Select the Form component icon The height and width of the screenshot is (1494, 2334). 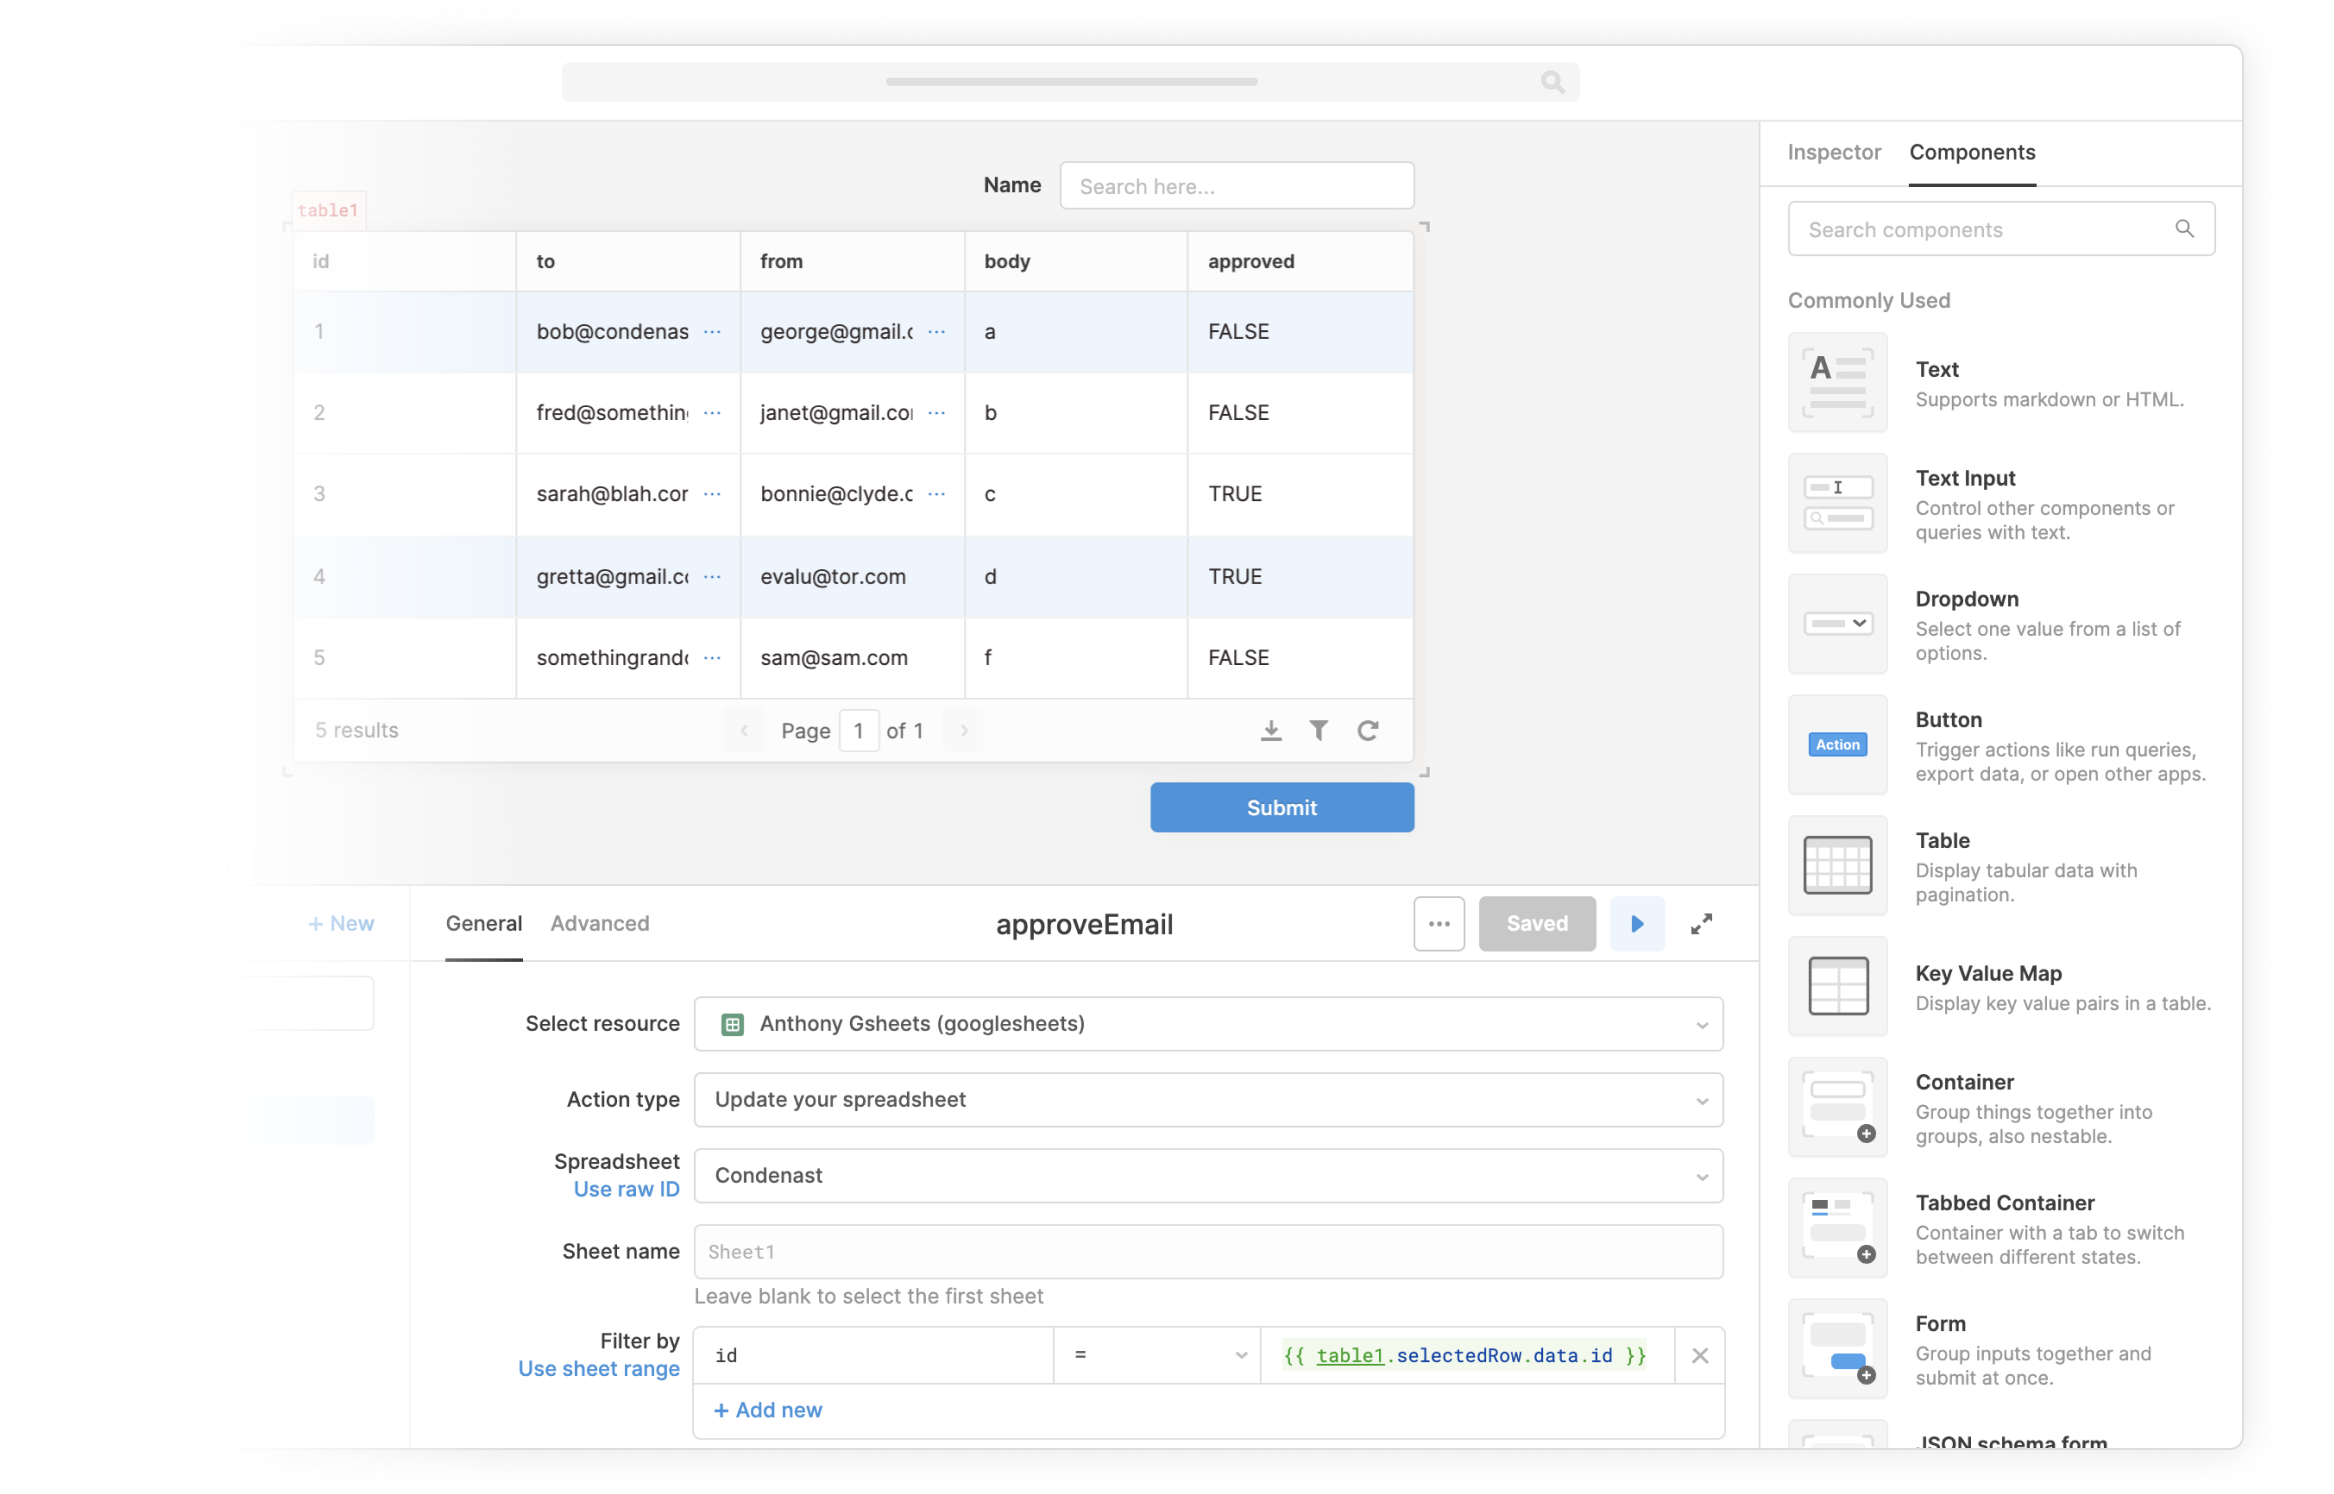[1837, 1350]
